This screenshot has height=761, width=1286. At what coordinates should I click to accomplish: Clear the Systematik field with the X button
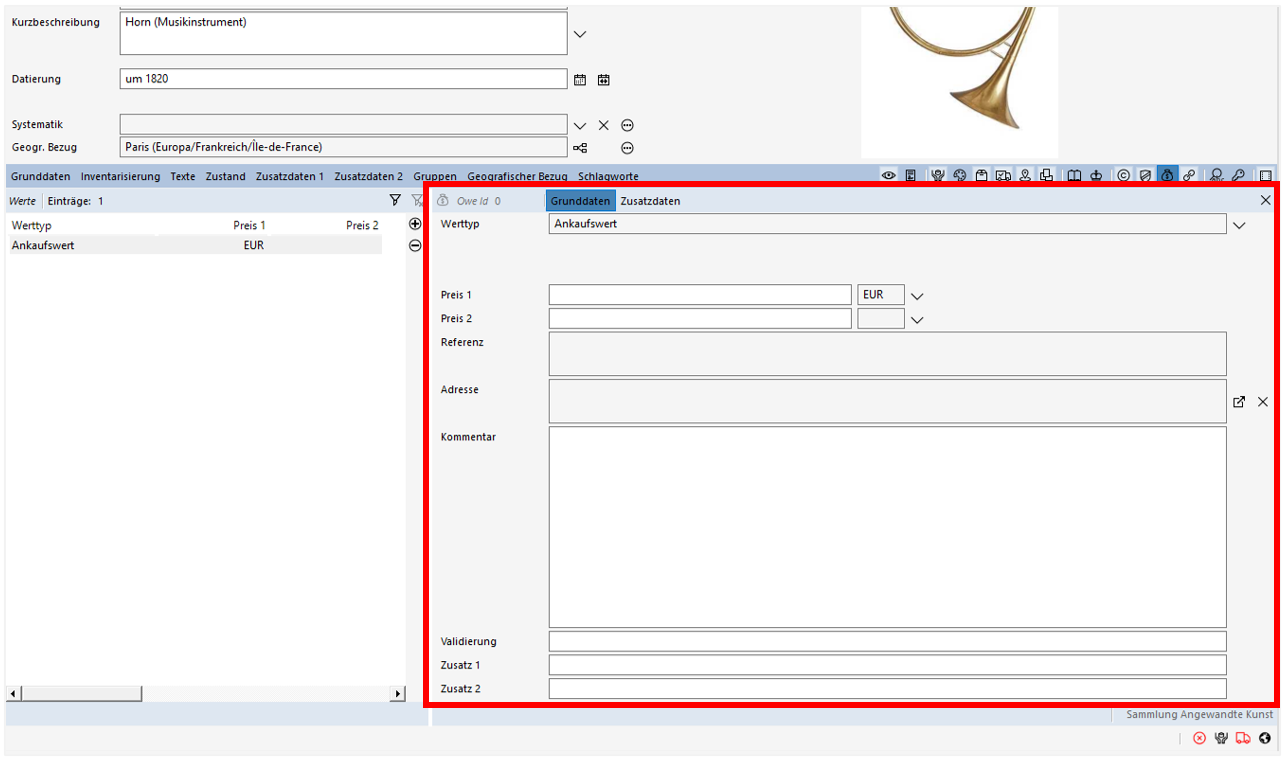tap(603, 125)
